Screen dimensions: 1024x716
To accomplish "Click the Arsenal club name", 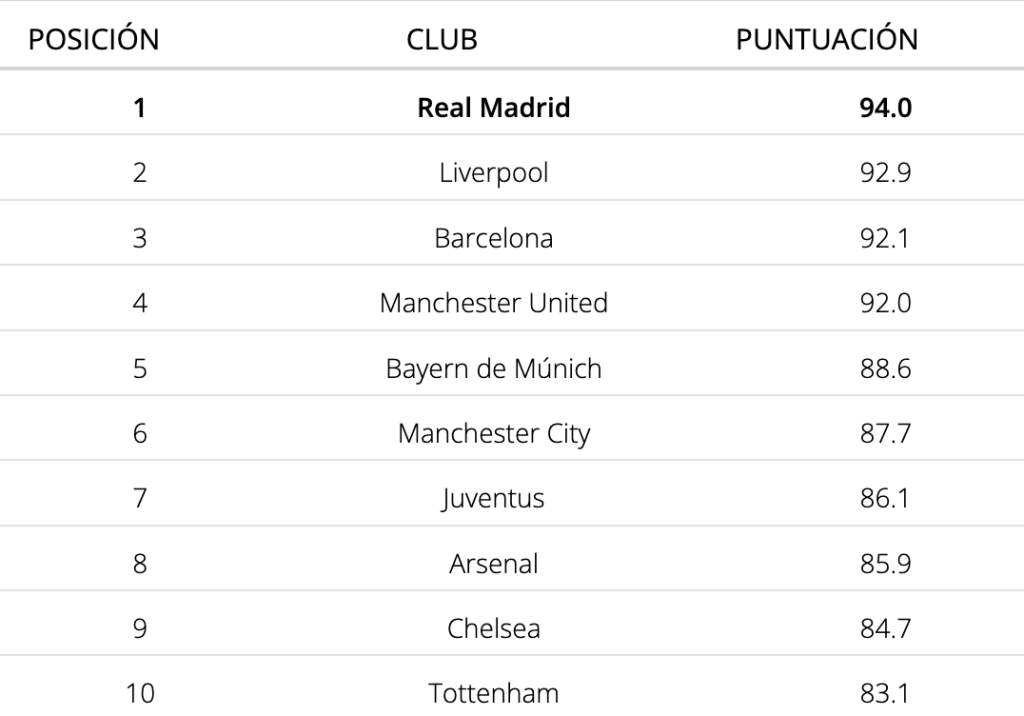I will [x=494, y=564].
